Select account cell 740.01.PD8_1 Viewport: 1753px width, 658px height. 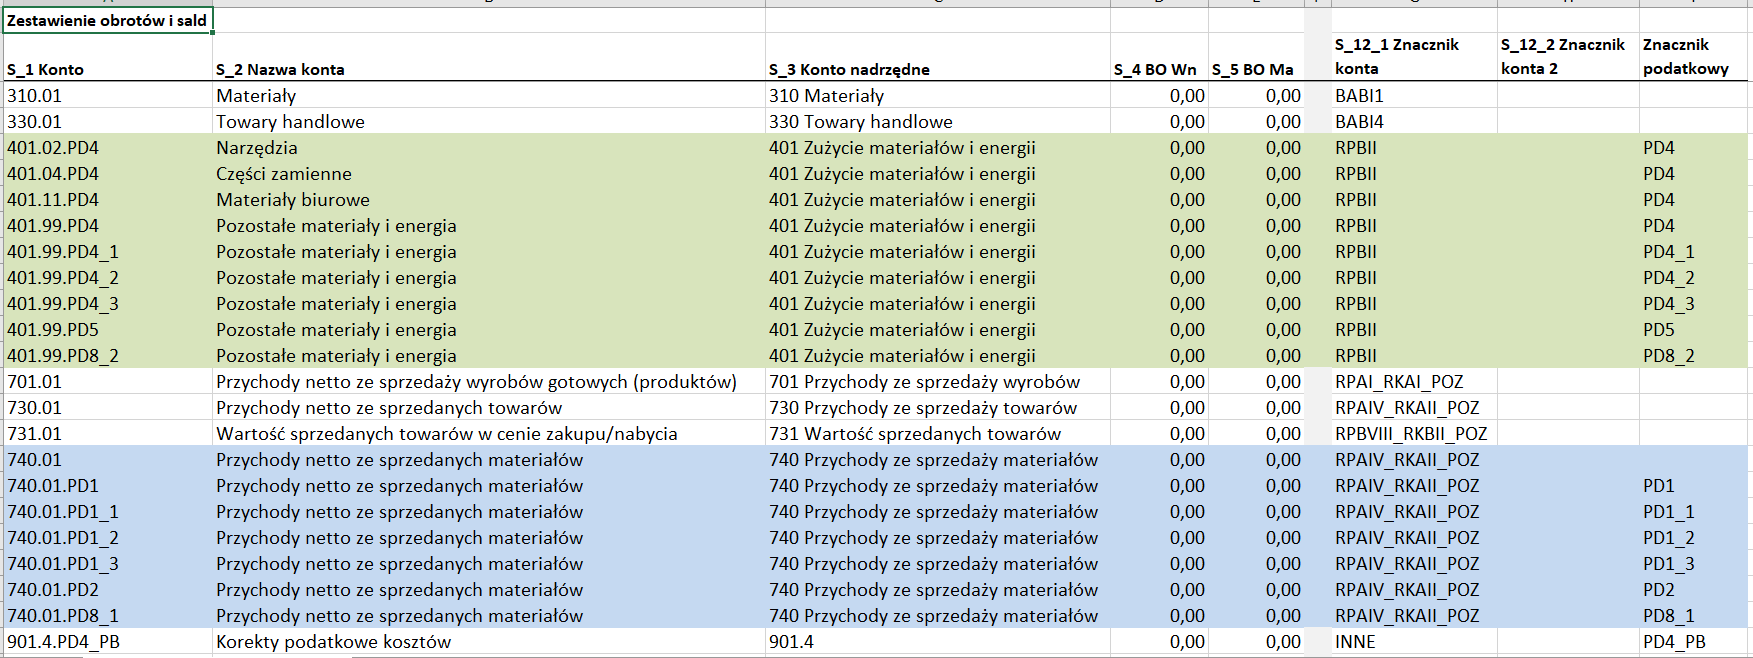coord(107,615)
